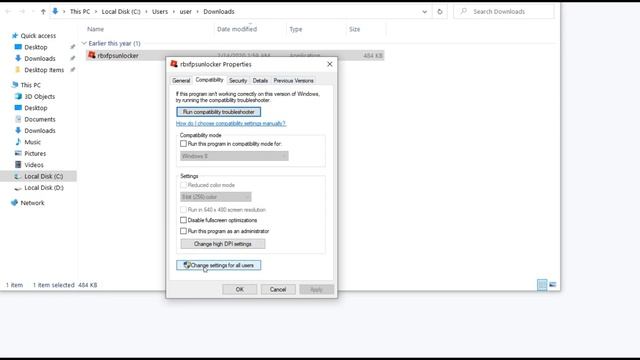The image size is (640, 360).
Task: Click Change settings for all users
Action: tap(218, 265)
